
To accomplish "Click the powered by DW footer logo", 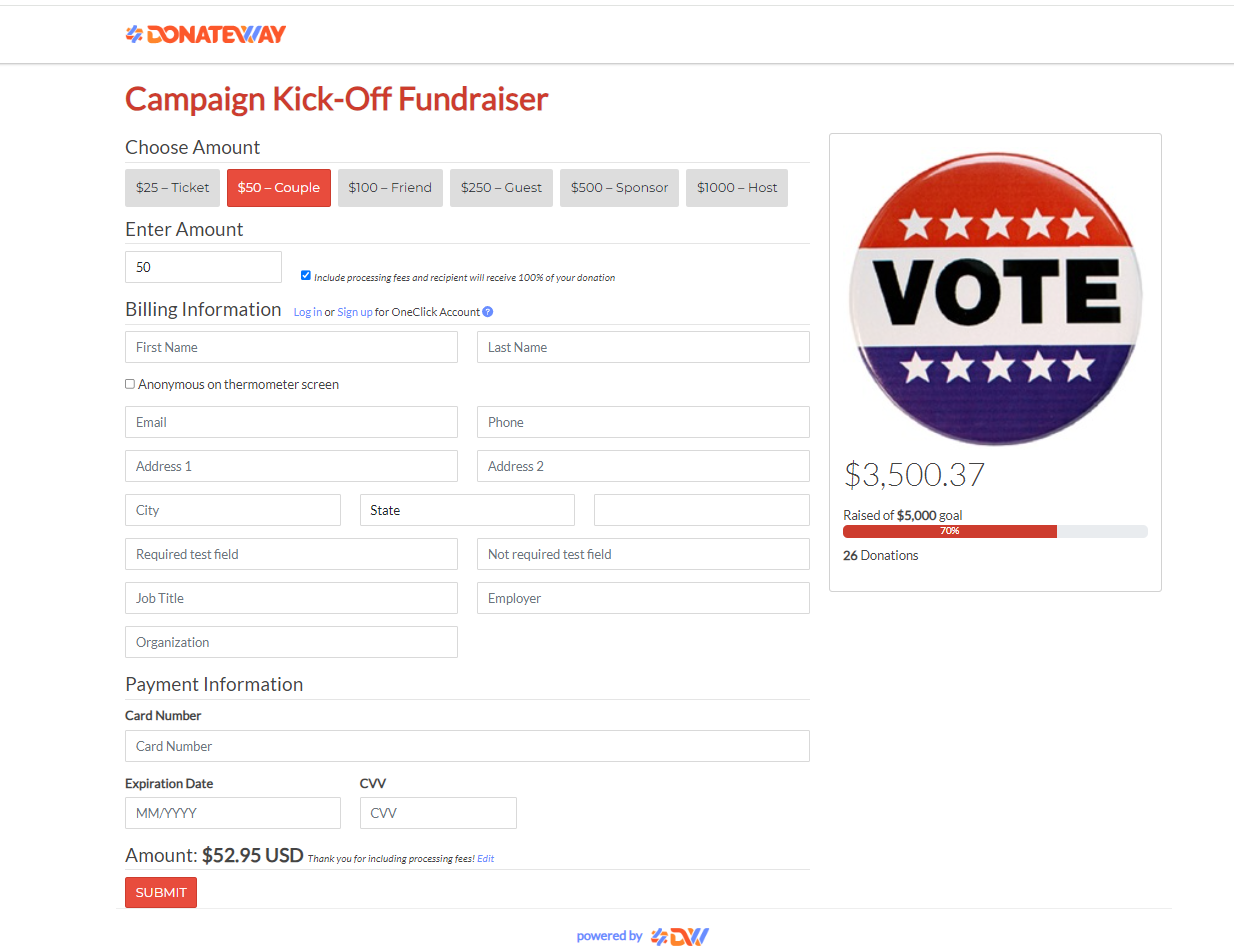I will (679, 936).
